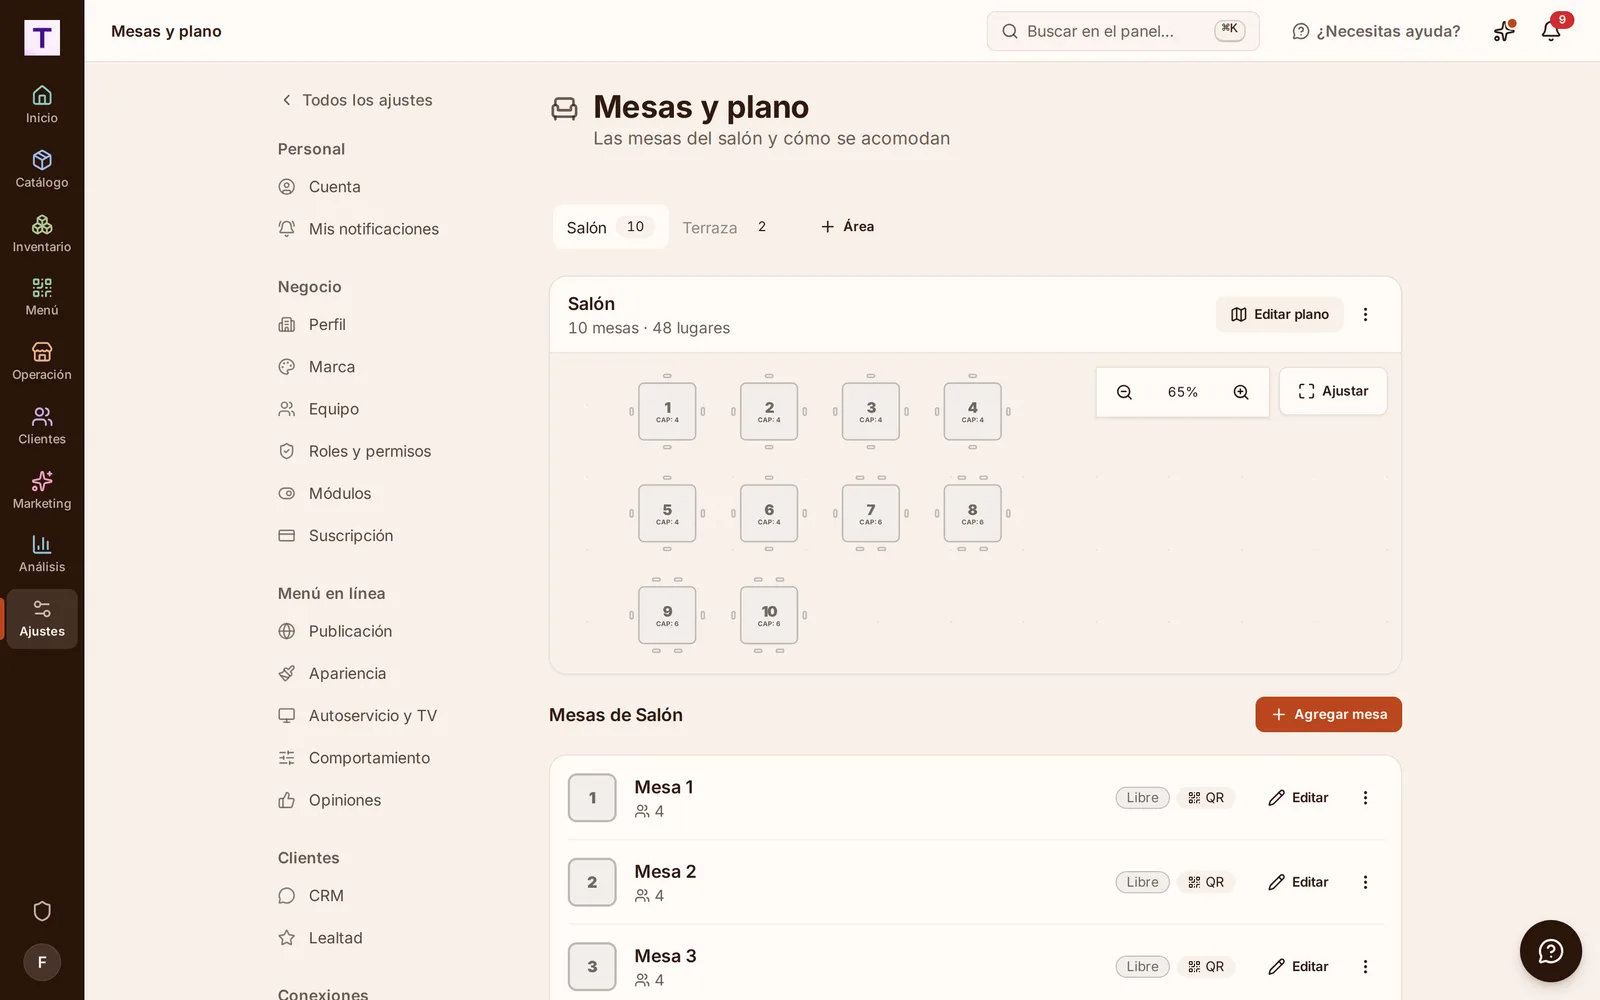Open QR code for Mesa 3
This screenshot has height=1000, width=1600.
tap(1206, 967)
